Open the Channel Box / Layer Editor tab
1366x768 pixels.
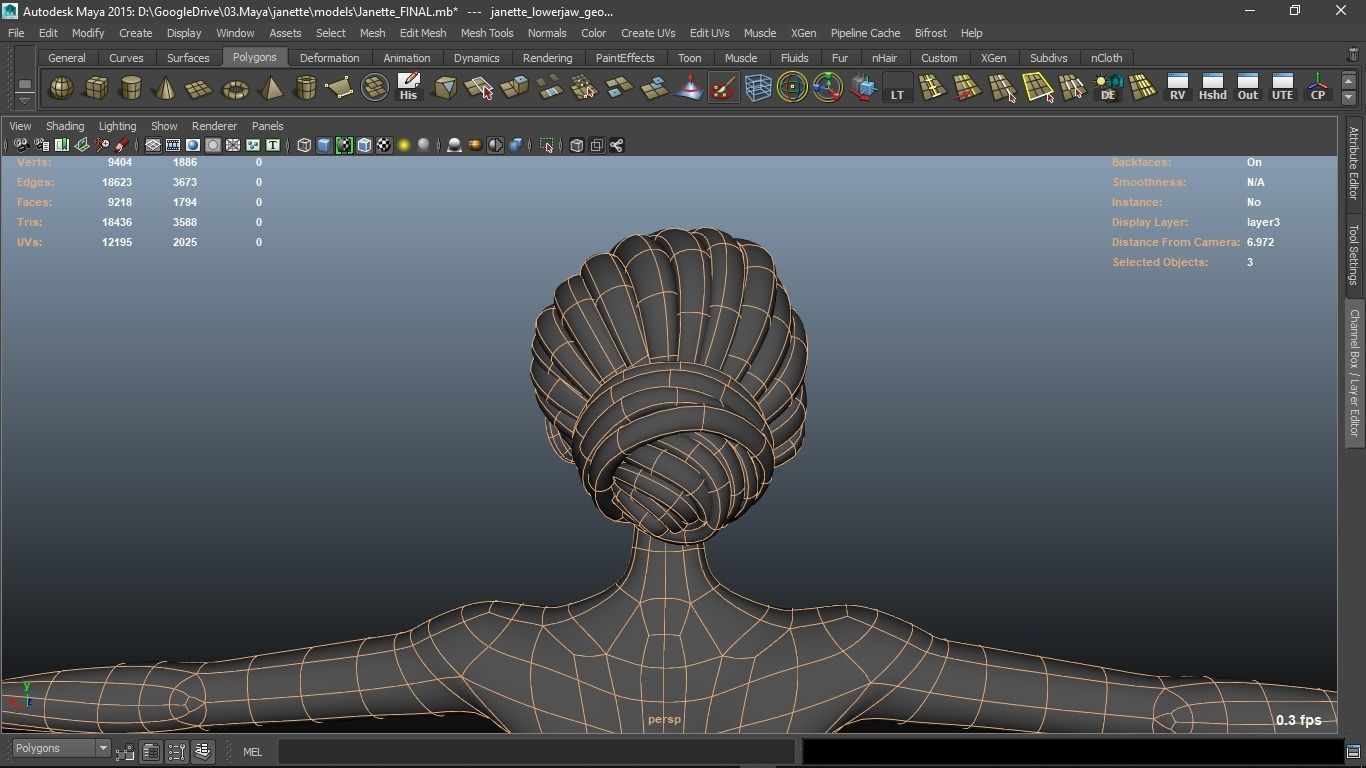pyautogui.click(x=1354, y=373)
